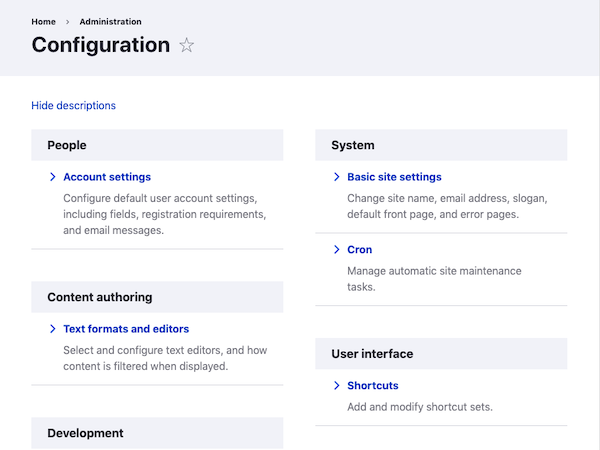The image size is (600, 450).
Task: Open the Shortcuts settings link
Action: coord(373,386)
